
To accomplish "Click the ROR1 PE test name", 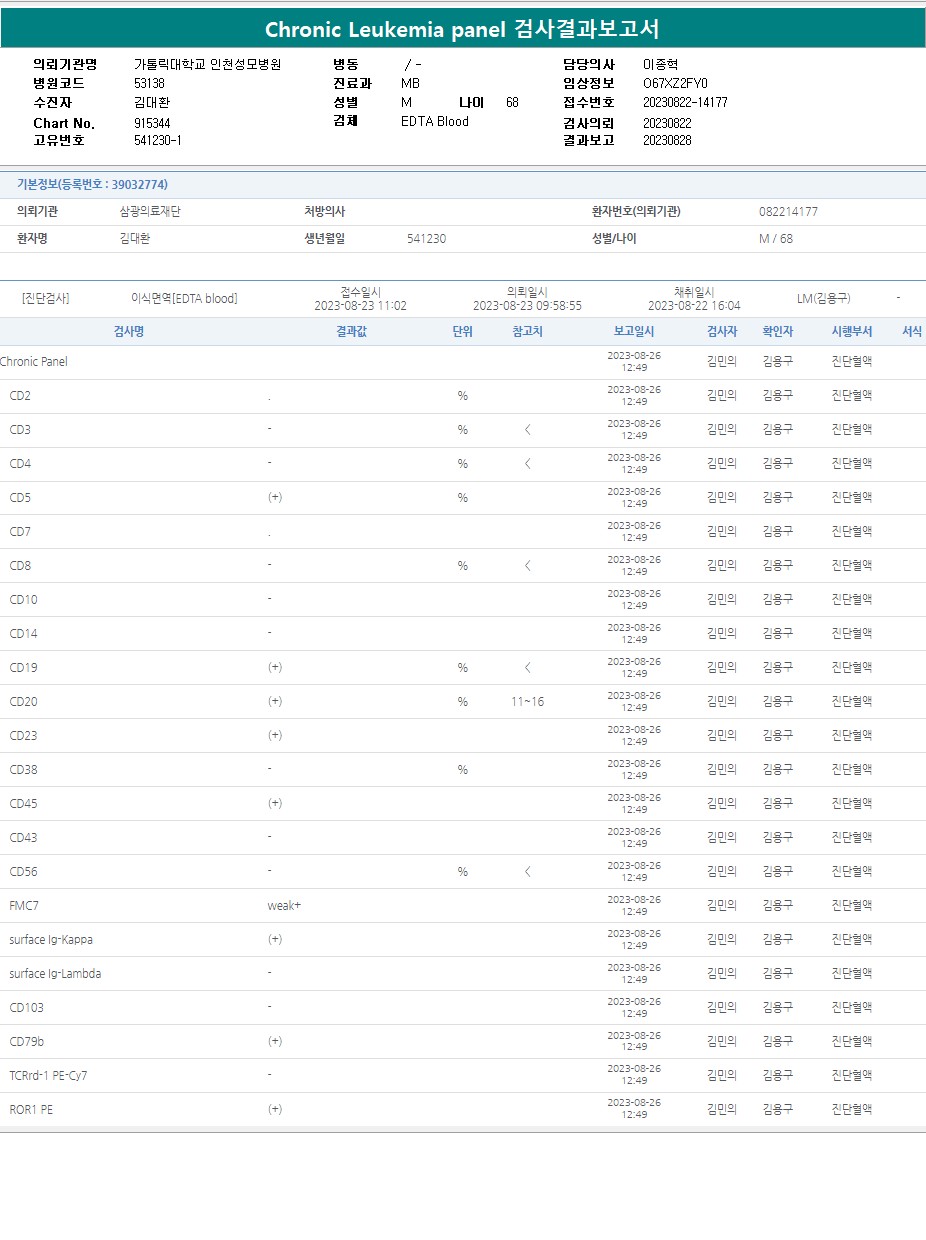I will pyautogui.click(x=31, y=1110).
